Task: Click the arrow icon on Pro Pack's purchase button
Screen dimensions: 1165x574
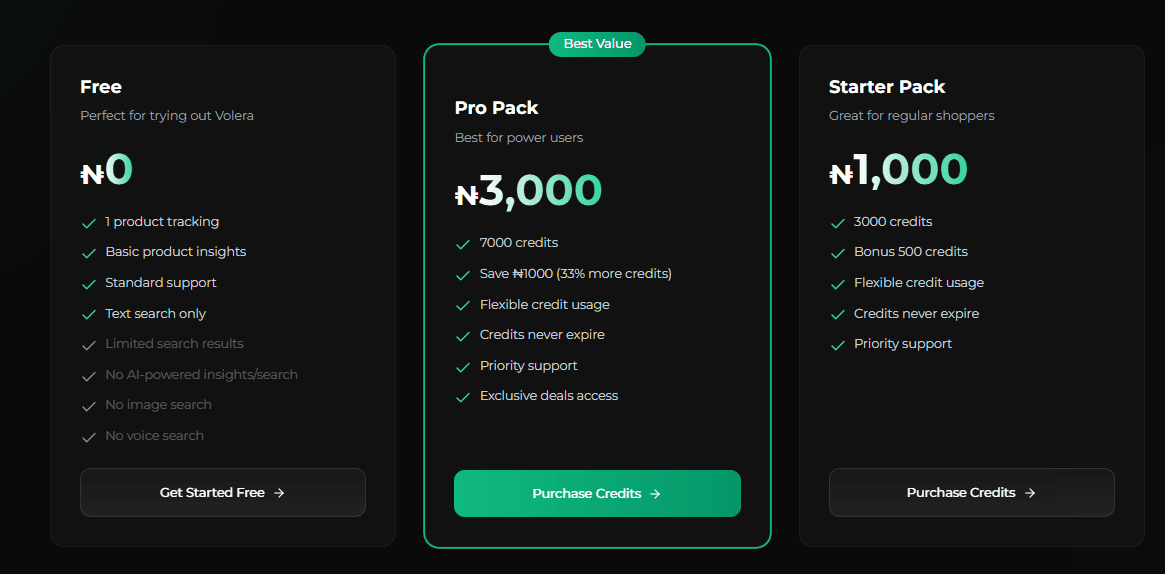Action: [x=655, y=494]
